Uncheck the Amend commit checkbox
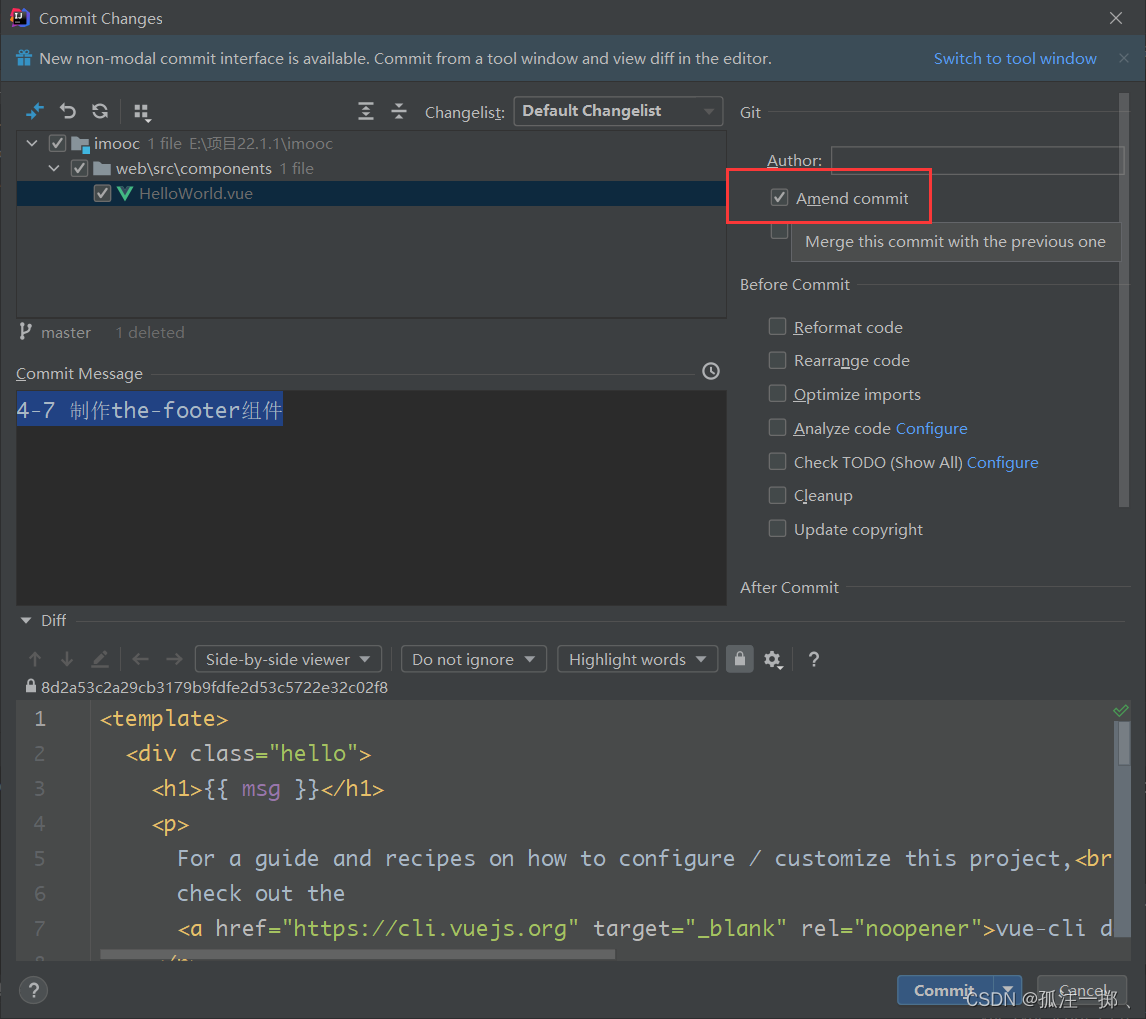Screen dimensions: 1146x1019 coord(779,197)
